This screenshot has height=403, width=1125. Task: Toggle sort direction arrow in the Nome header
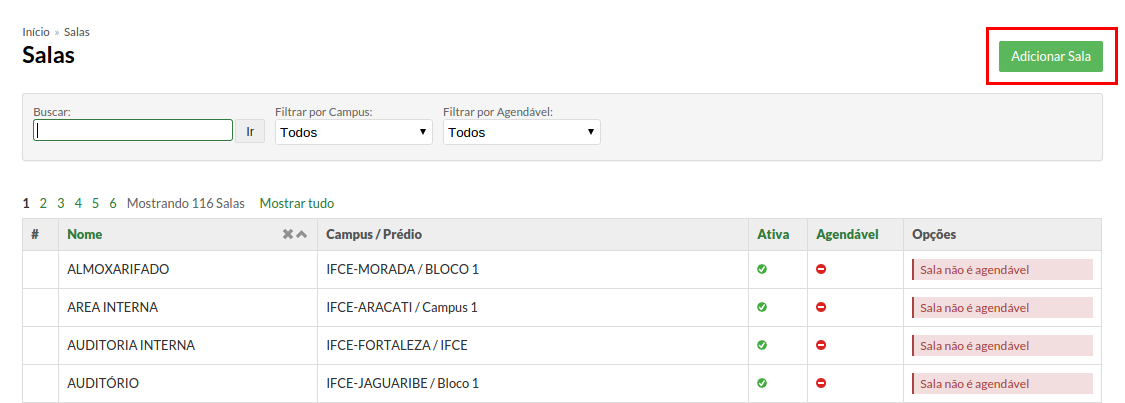[302, 234]
